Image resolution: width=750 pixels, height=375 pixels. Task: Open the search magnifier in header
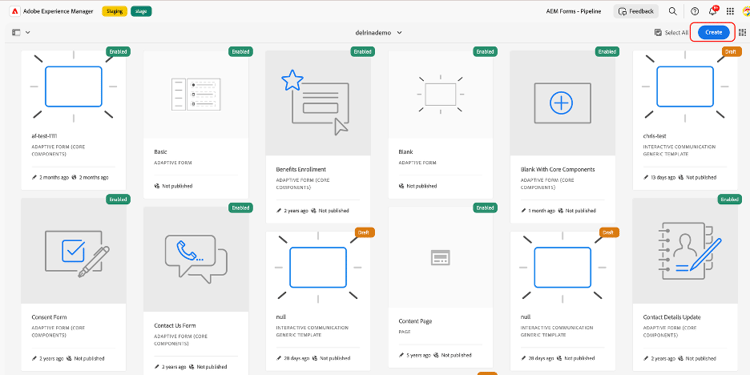[673, 11]
